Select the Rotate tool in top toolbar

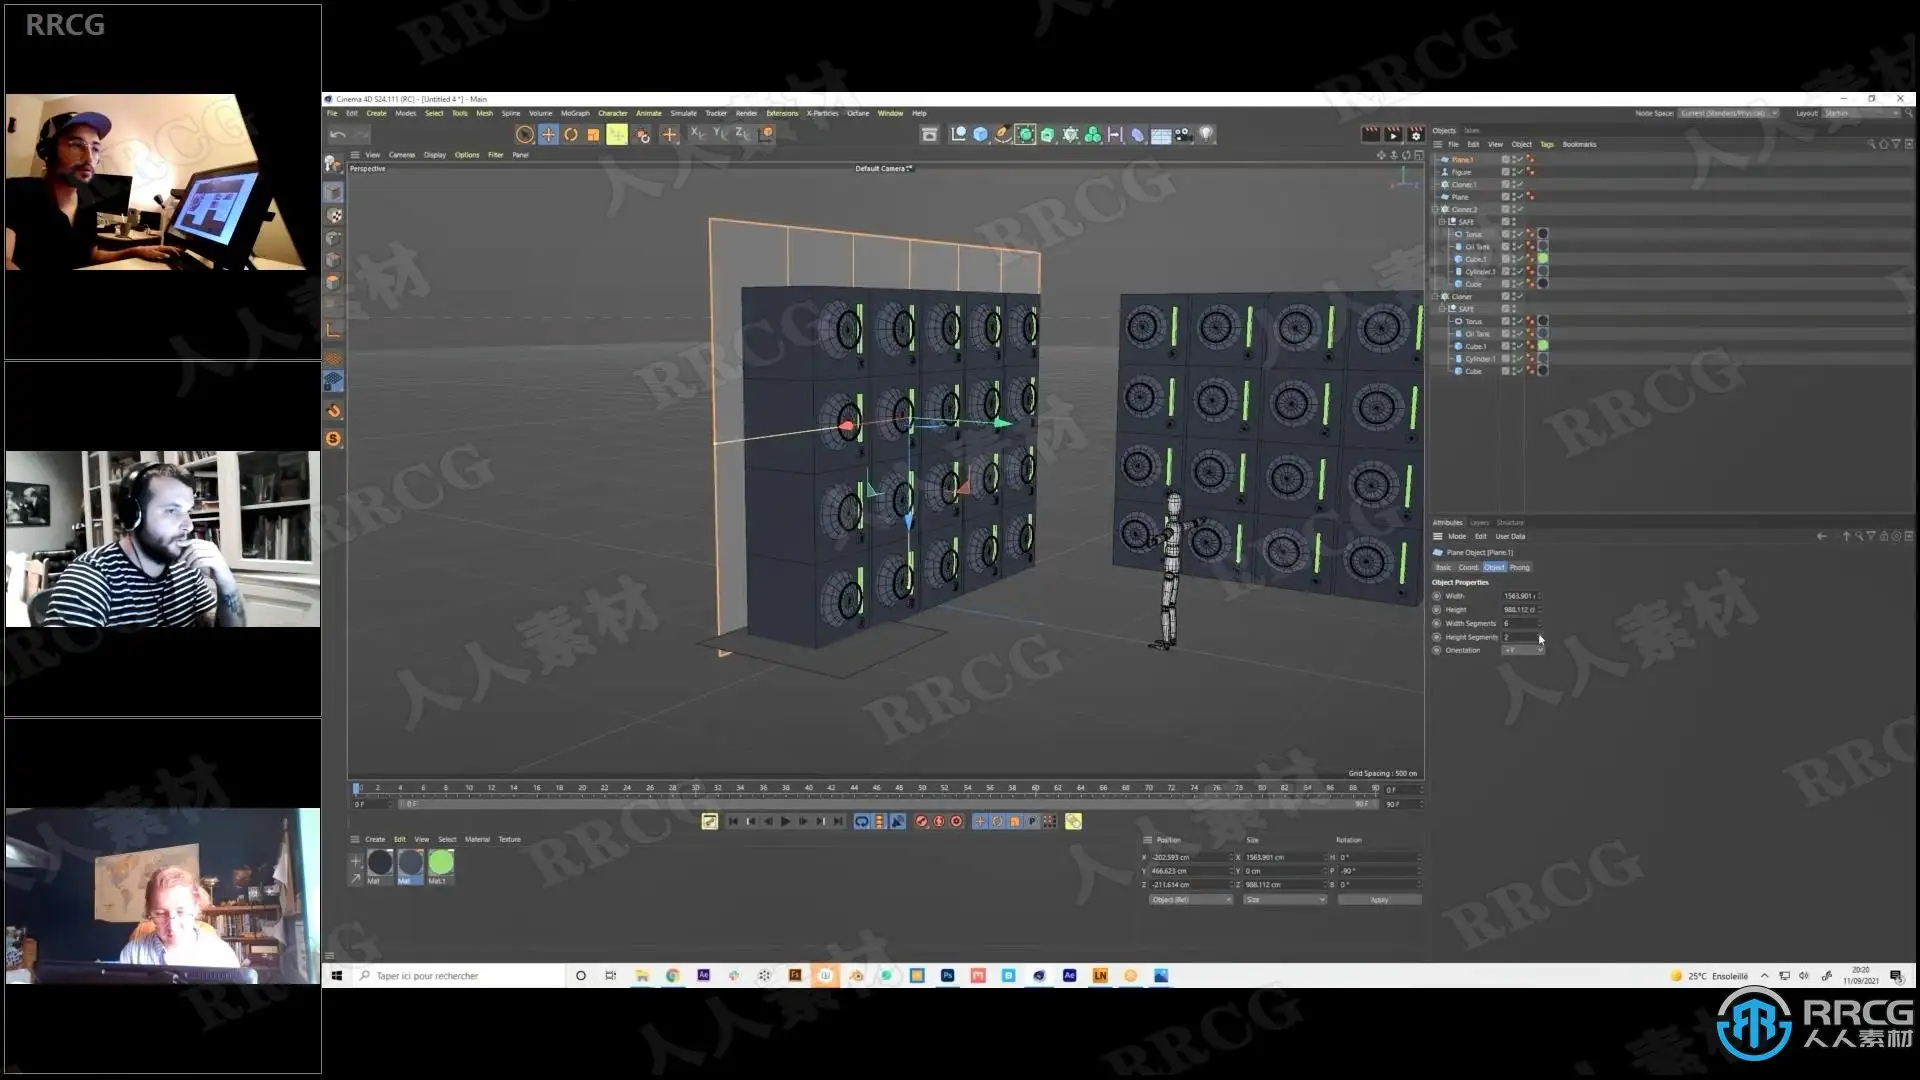[571, 134]
